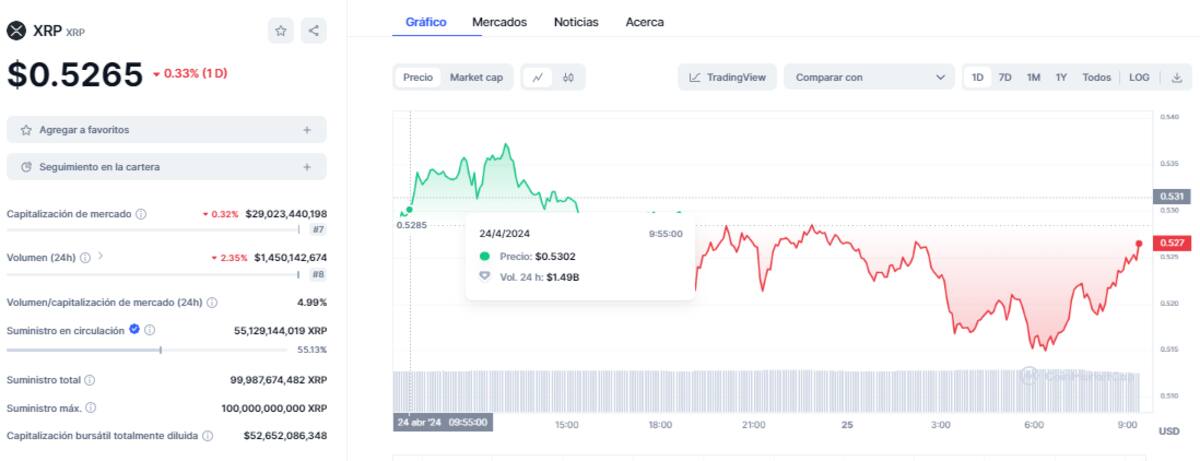
Task: Switch to line chart view icon
Action: tap(538, 77)
